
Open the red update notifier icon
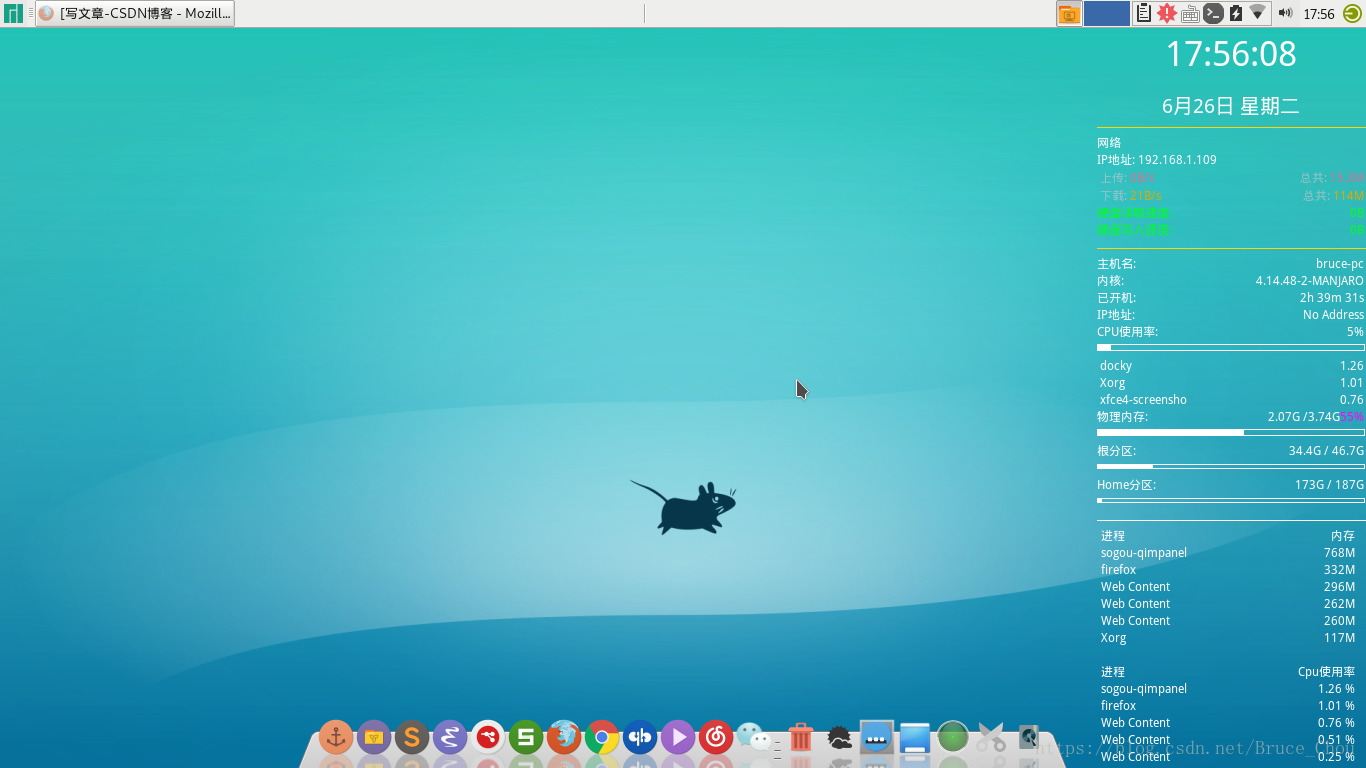[x=1166, y=14]
